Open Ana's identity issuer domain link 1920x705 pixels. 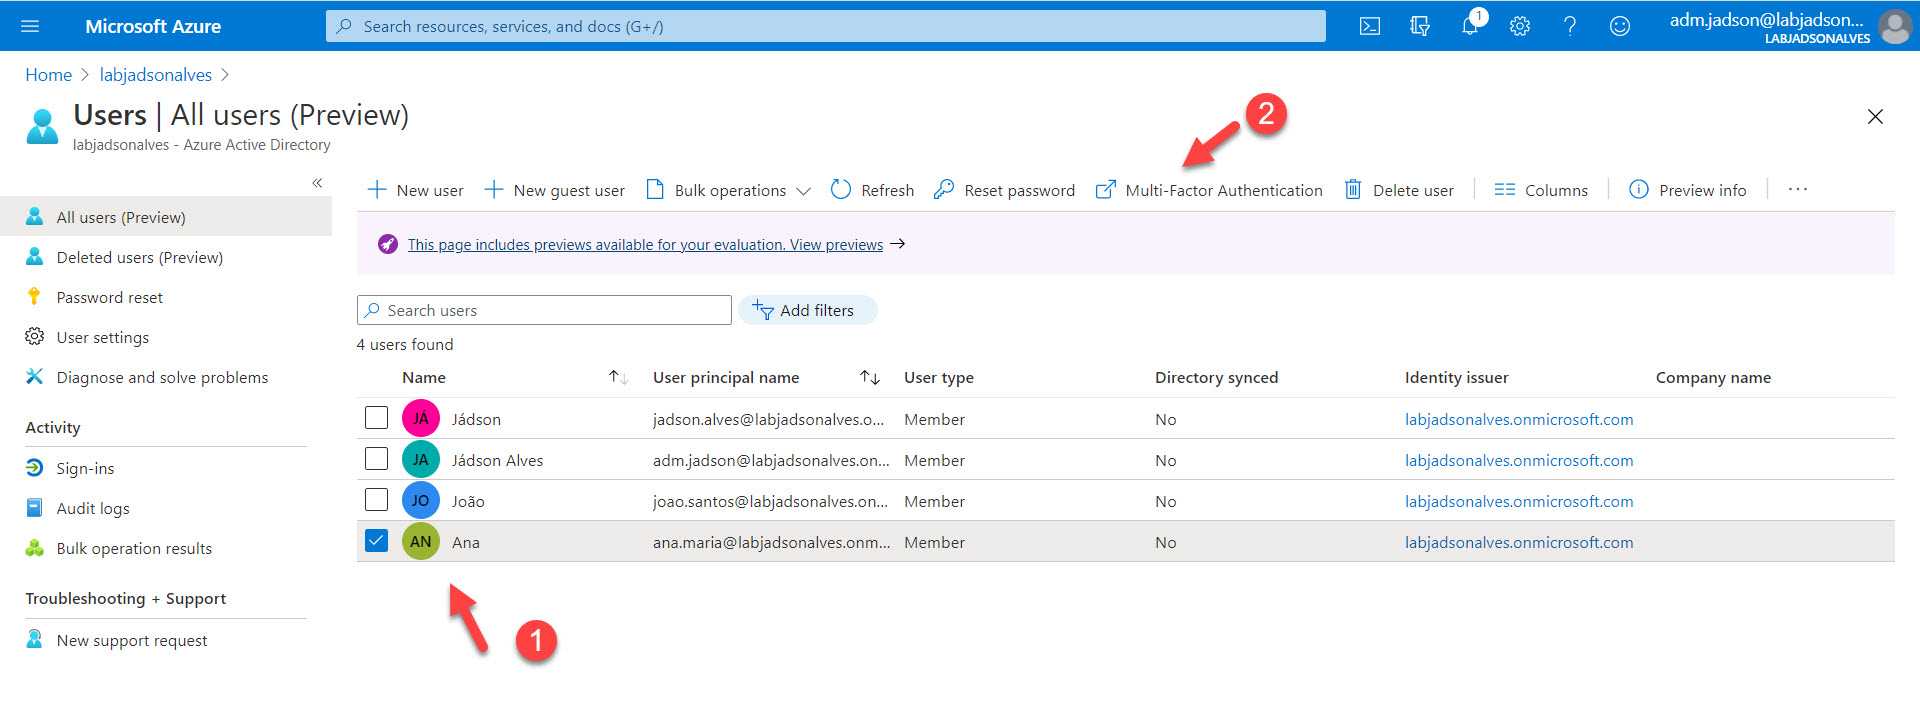click(x=1519, y=542)
